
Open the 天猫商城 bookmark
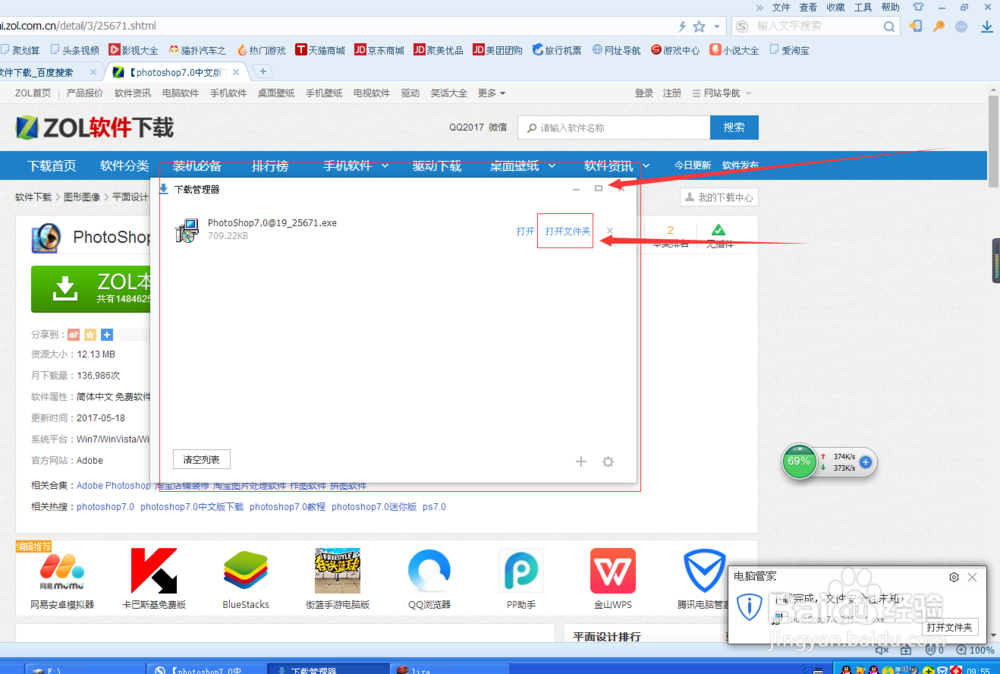click(x=320, y=50)
